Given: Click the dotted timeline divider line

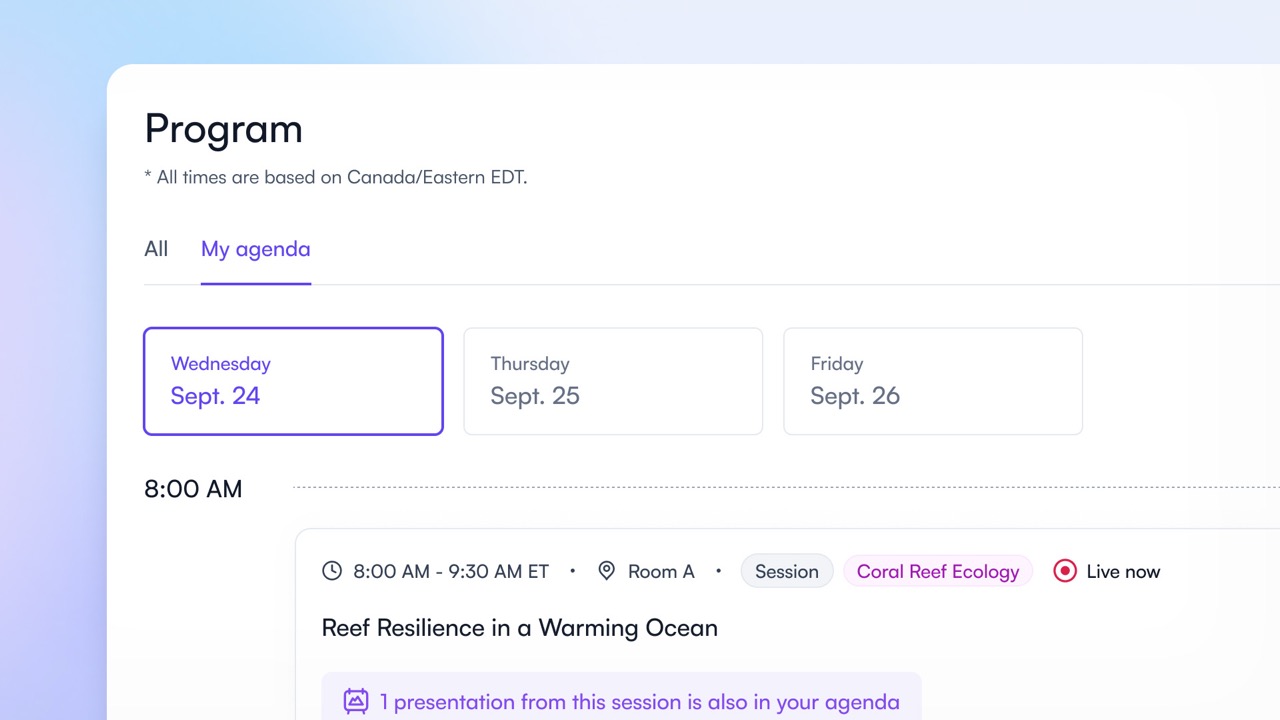Looking at the screenshot, I should click(x=780, y=487).
